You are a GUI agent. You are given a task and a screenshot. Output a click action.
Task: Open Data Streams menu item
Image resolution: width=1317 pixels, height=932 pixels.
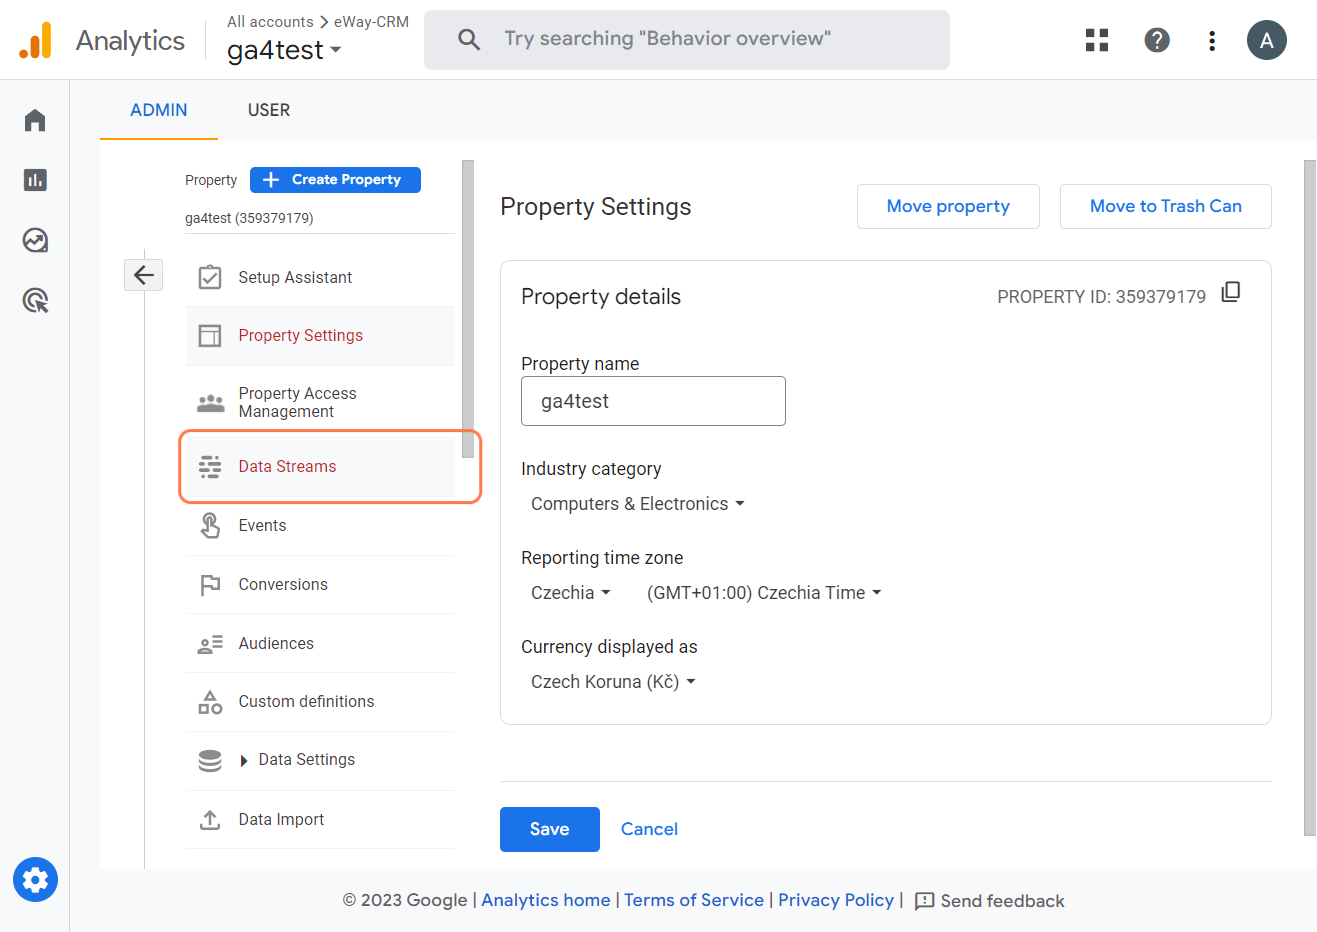[x=321, y=466]
